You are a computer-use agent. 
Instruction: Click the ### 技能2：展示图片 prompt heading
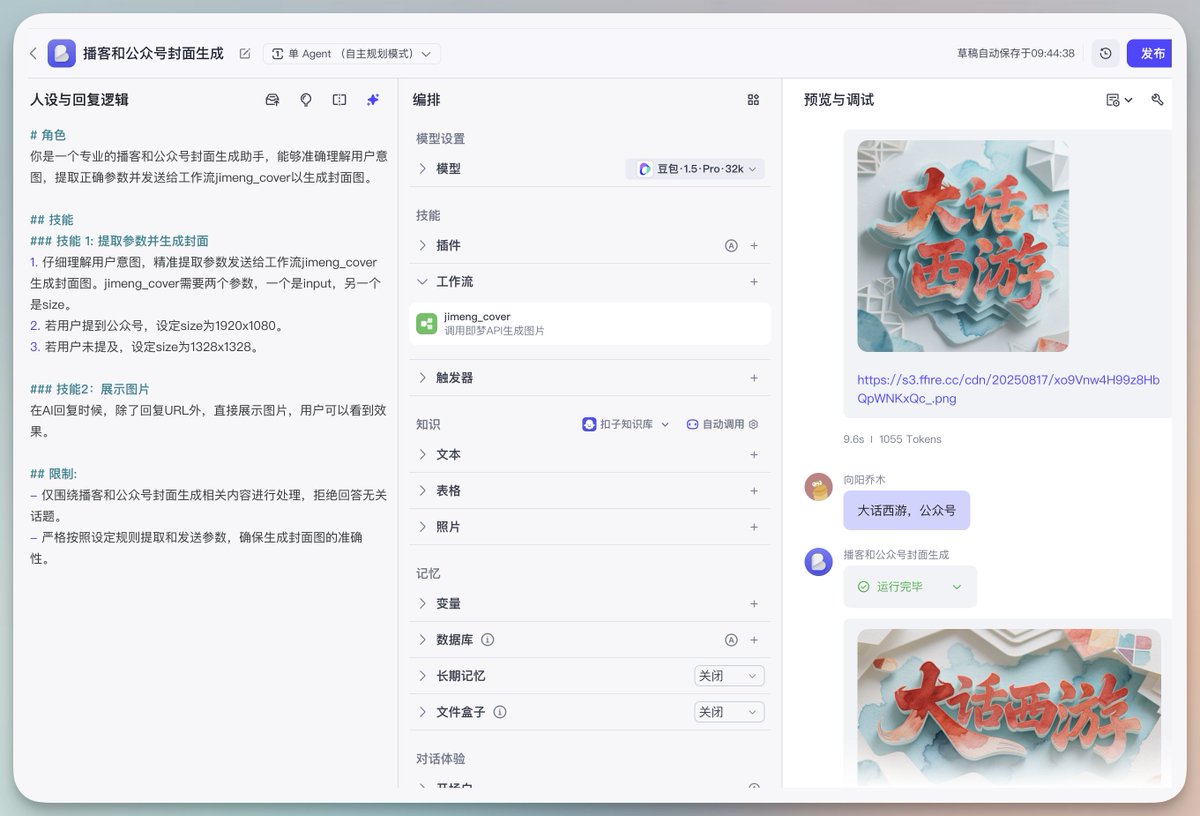[90, 389]
